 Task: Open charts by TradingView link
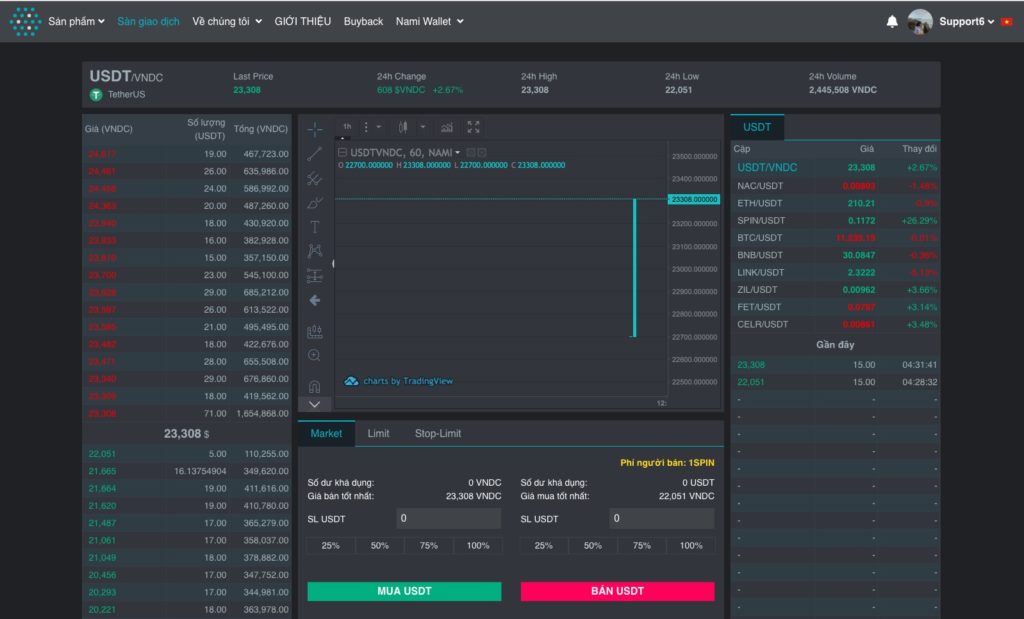point(408,381)
